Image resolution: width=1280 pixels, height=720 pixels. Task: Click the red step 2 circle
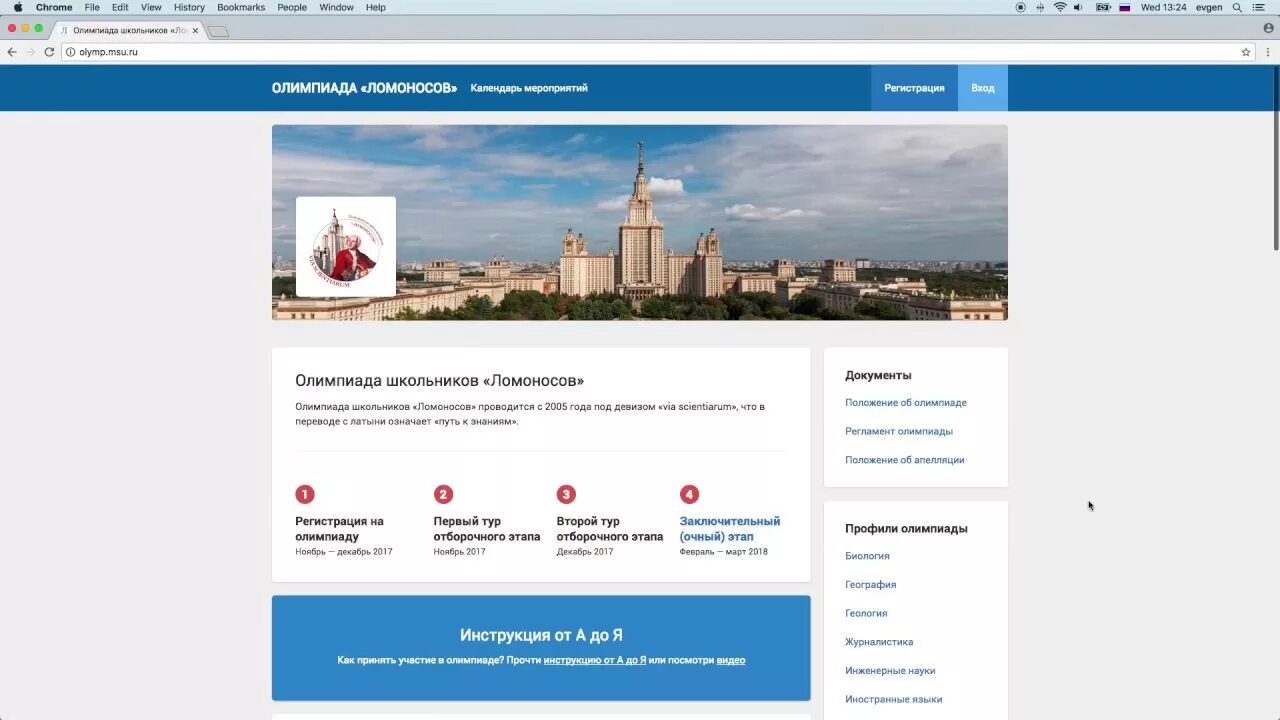pyautogui.click(x=443, y=494)
